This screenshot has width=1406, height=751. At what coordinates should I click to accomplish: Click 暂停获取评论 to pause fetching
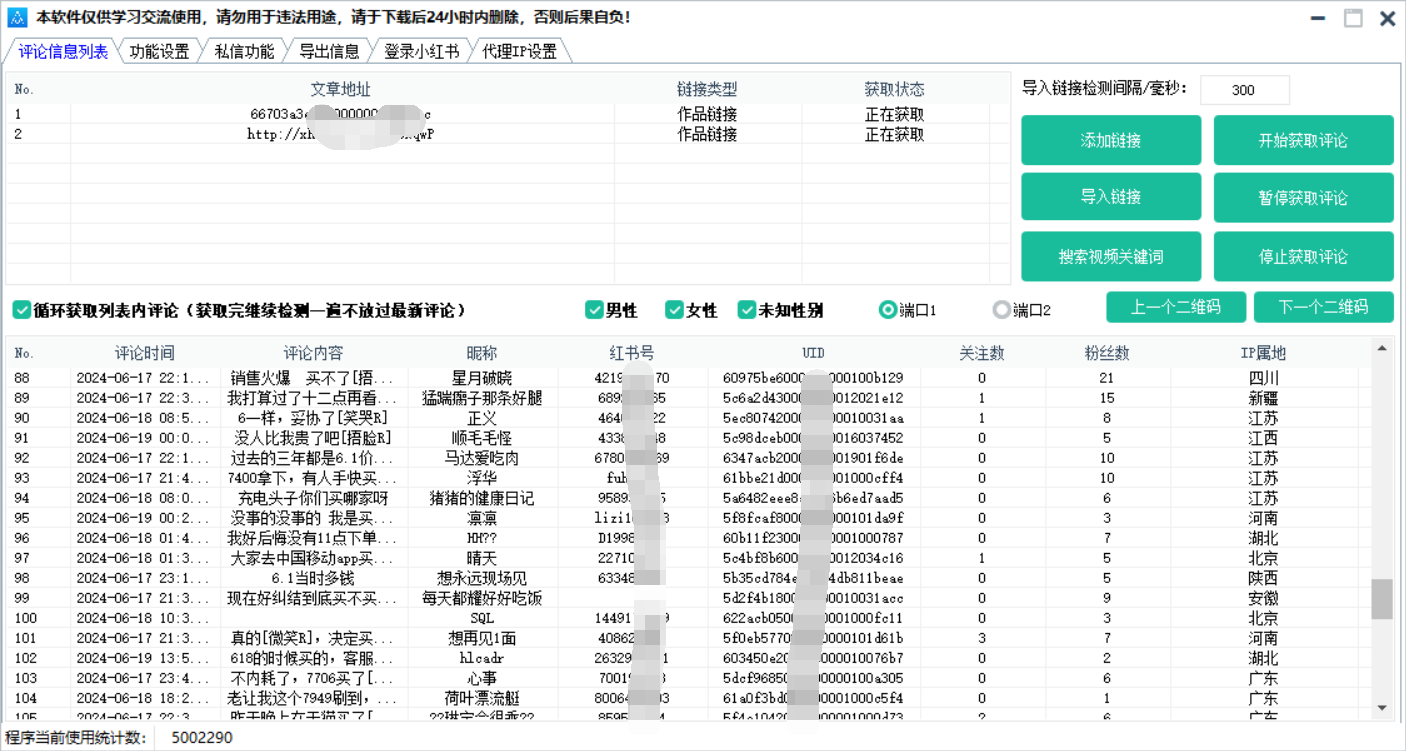pyautogui.click(x=1303, y=197)
